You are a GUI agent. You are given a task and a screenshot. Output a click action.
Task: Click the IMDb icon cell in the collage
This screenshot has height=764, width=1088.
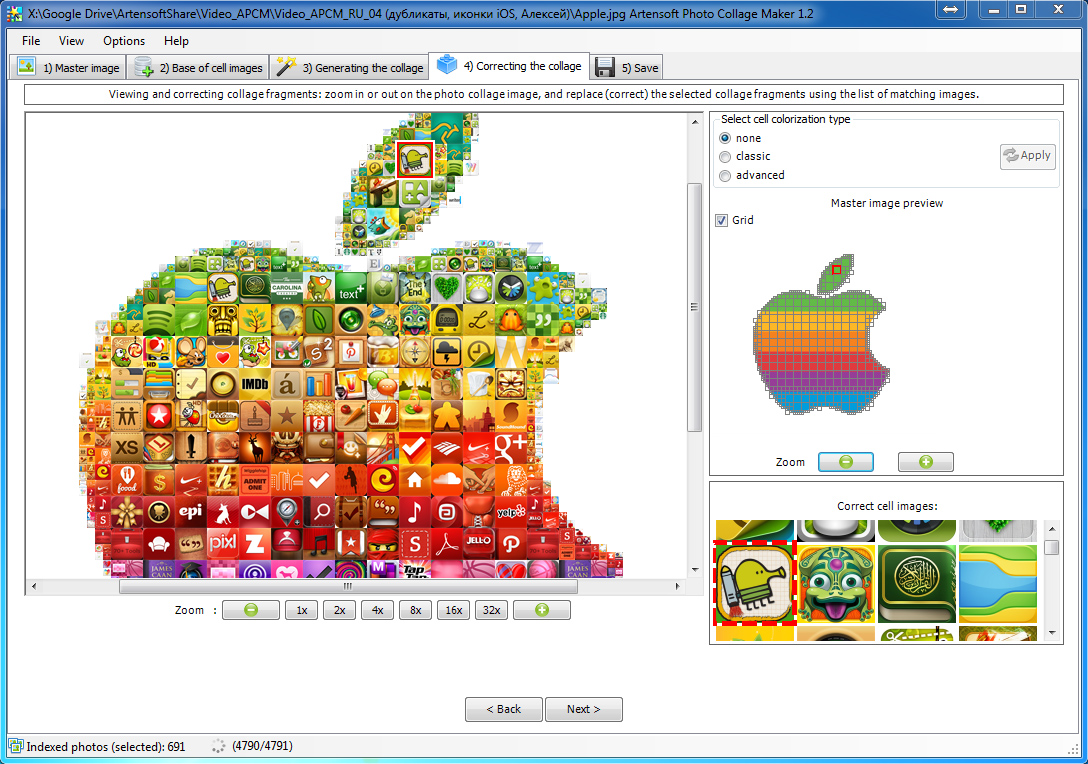click(255, 384)
